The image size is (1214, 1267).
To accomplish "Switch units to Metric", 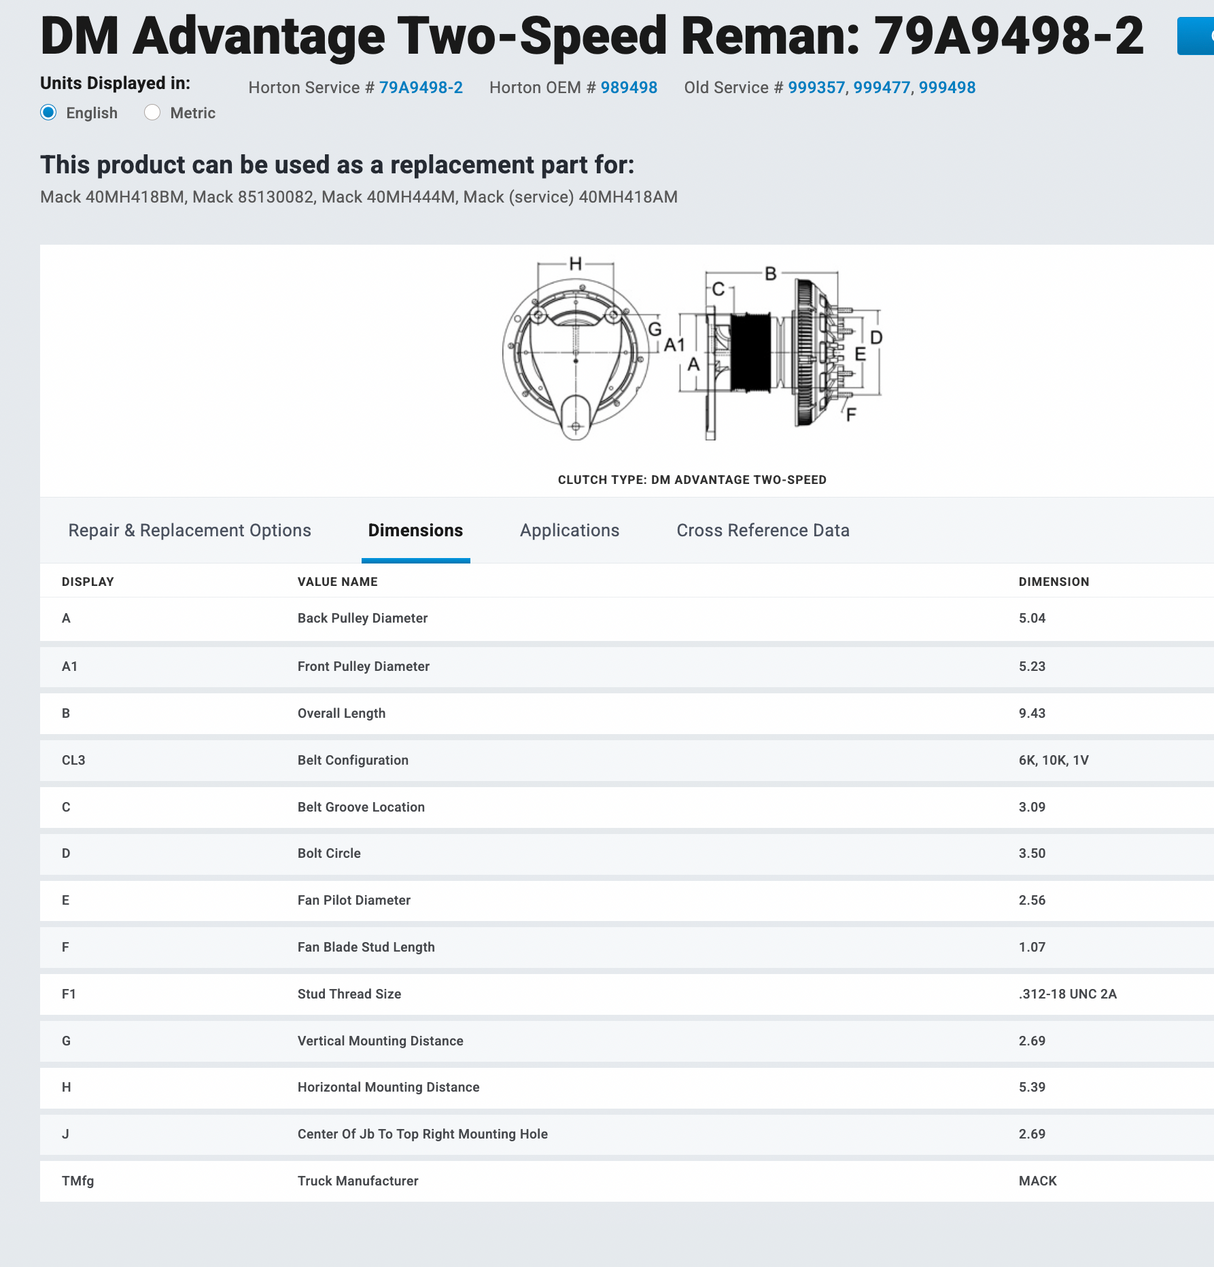I will (x=153, y=113).
